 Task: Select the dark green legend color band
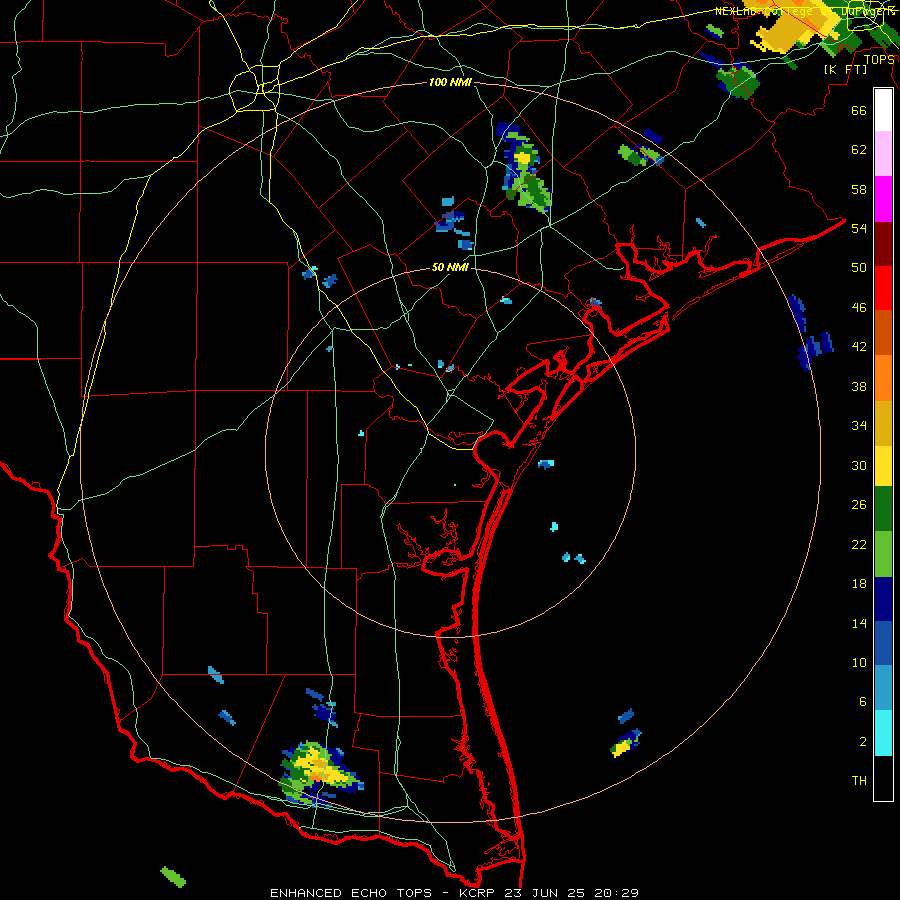(883, 509)
